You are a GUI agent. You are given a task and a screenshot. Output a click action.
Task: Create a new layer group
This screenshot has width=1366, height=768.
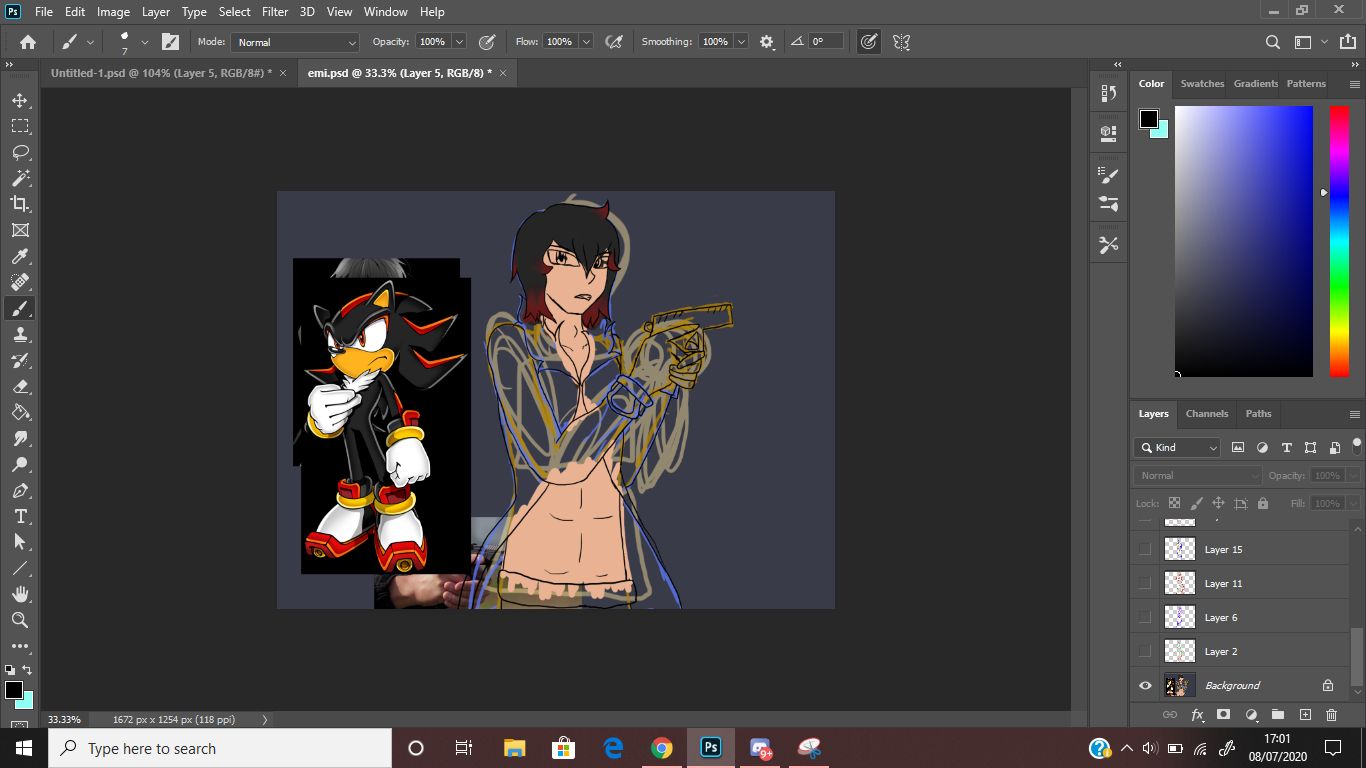pyautogui.click(x=1278, y=715)
